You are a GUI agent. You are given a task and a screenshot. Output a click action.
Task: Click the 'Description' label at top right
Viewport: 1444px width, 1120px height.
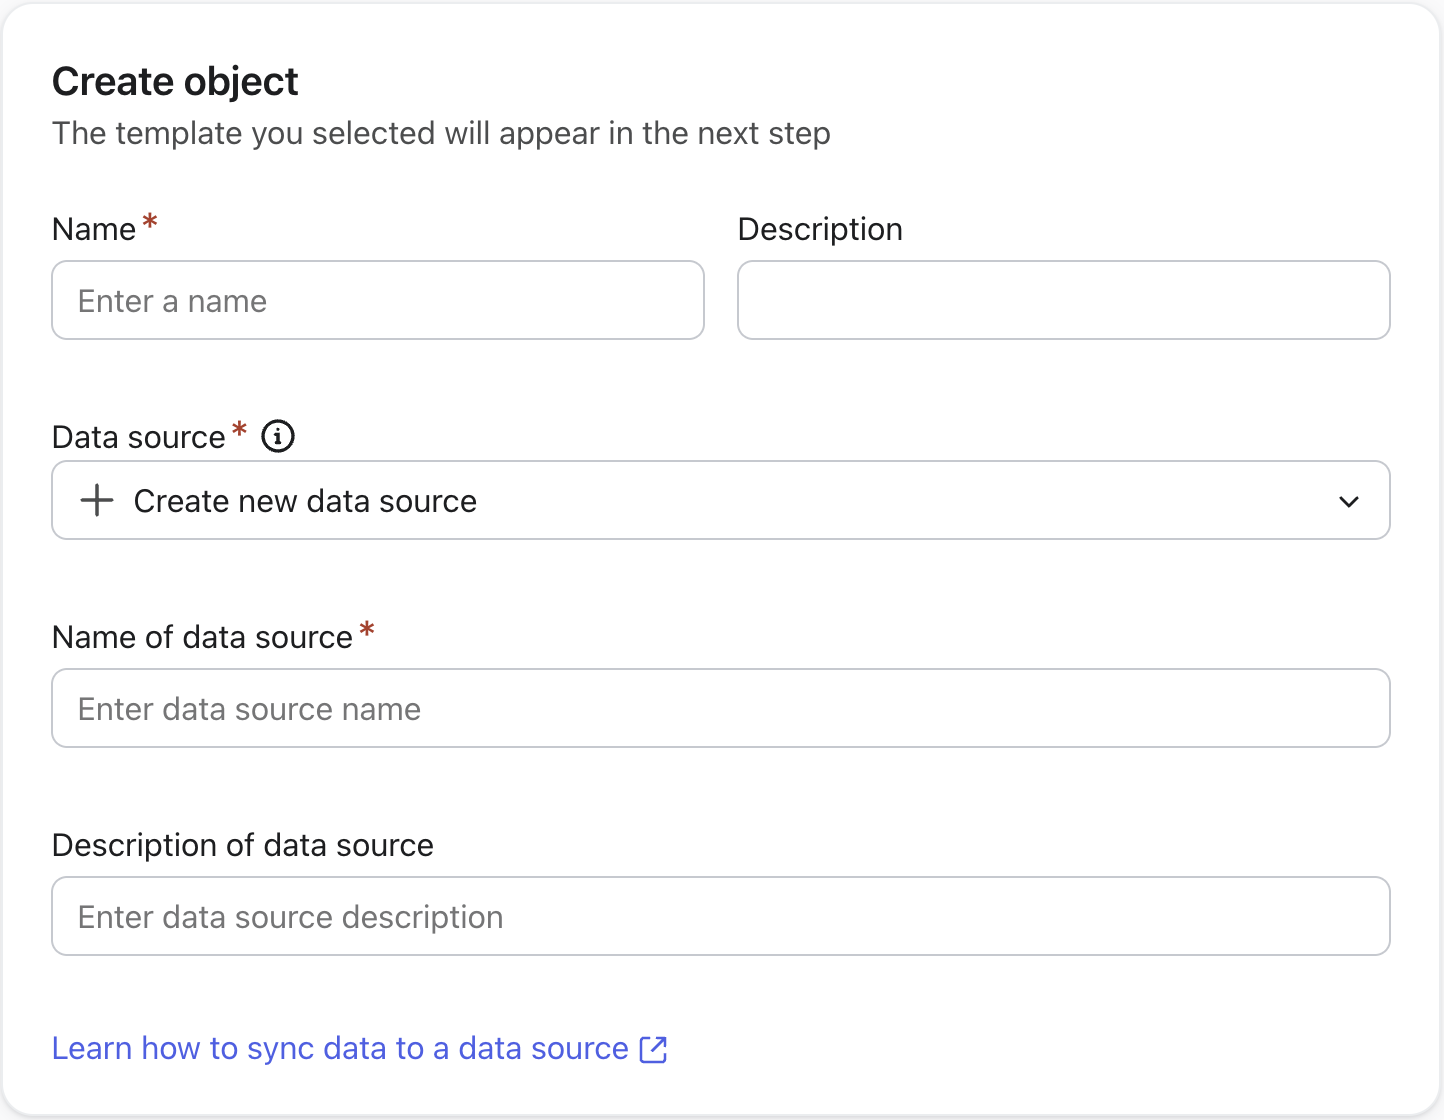point(820,229)
